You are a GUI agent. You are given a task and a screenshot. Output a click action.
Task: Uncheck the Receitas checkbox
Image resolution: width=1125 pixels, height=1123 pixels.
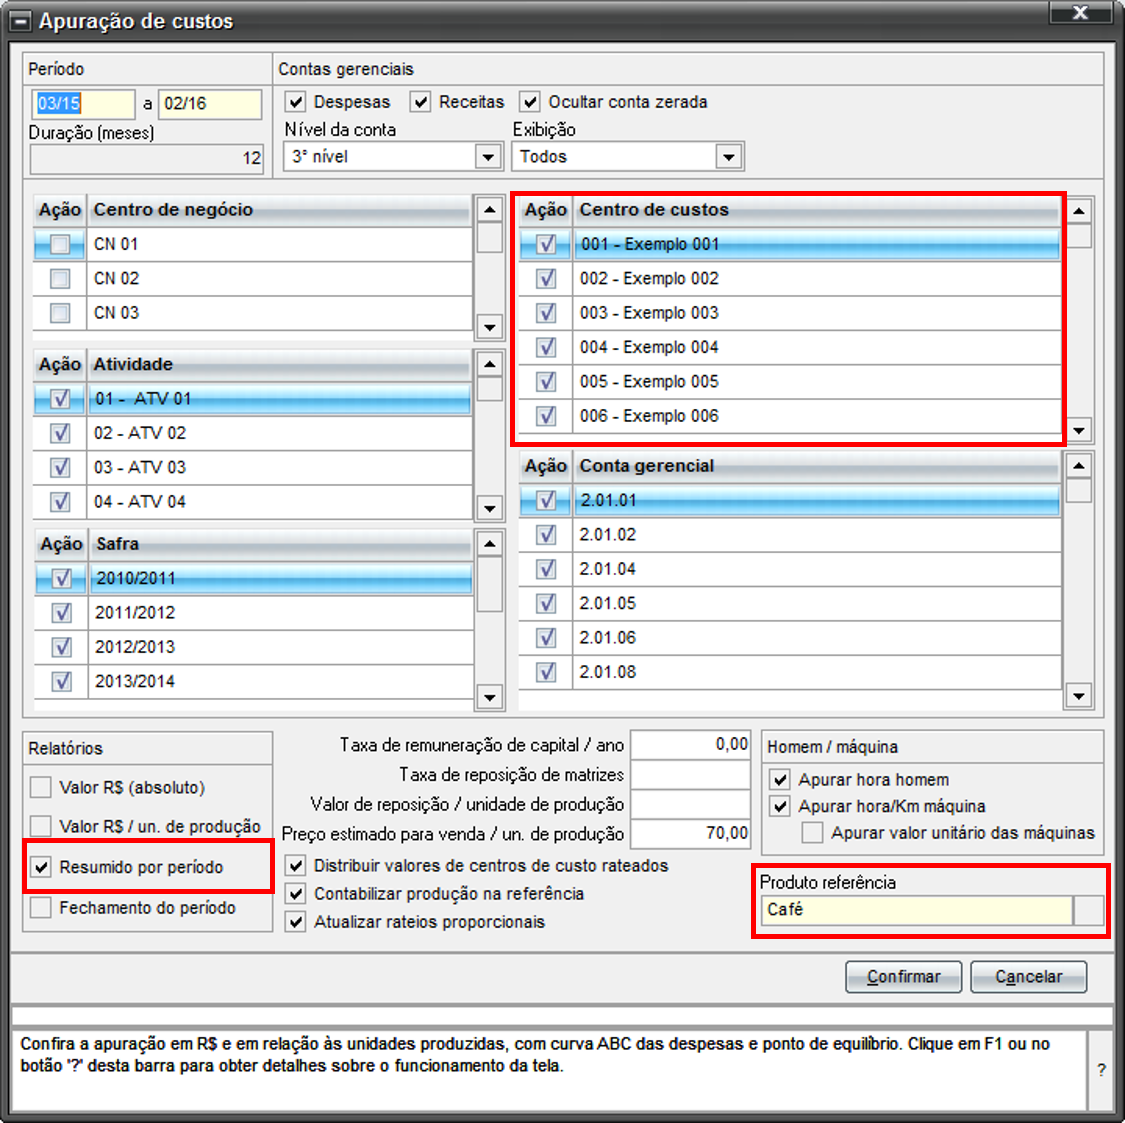[420, 102]
